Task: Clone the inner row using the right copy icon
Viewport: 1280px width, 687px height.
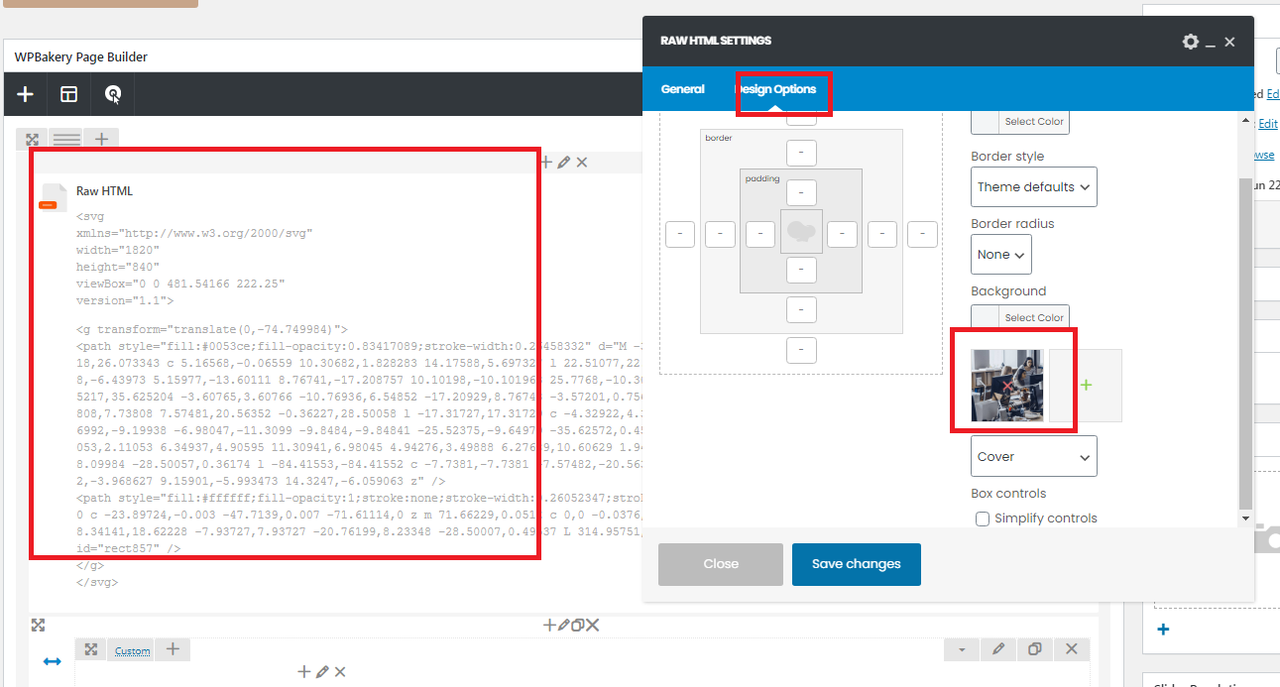Action: click(1035, 650)
